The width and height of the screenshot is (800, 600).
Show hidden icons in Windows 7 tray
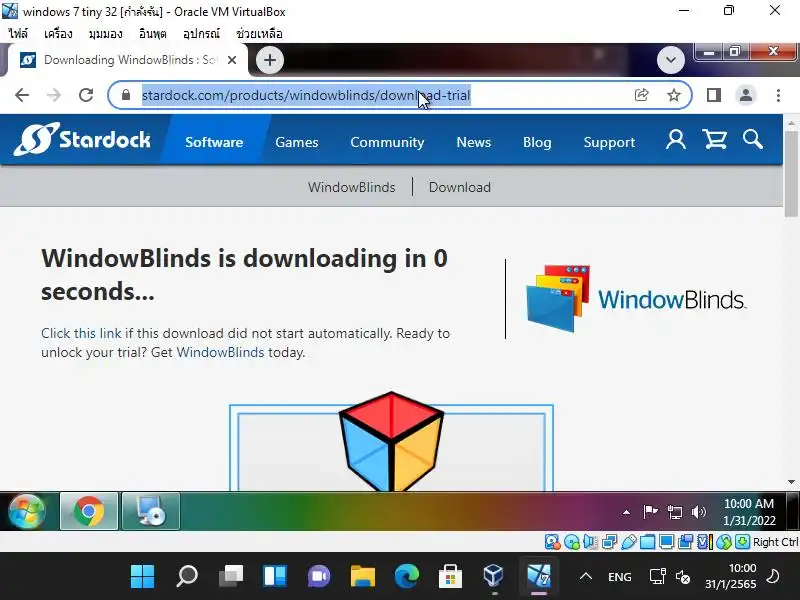click(x=626, y=512)
